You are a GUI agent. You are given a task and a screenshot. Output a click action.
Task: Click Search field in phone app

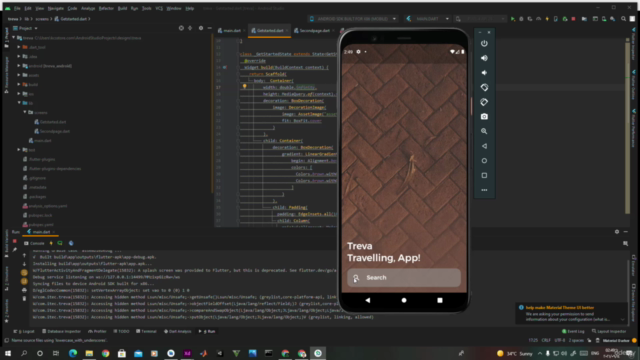(404, 278)
